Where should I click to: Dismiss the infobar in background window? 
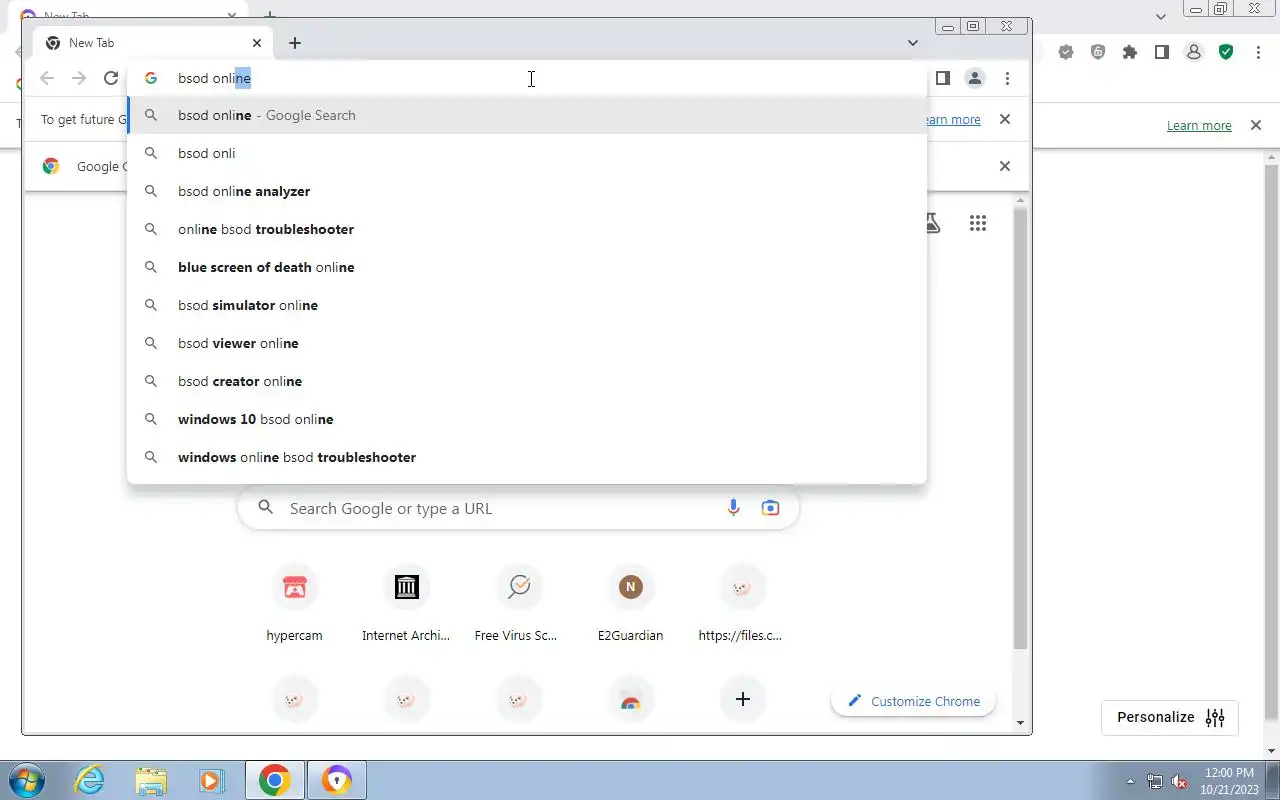(x=1255, y=125)
